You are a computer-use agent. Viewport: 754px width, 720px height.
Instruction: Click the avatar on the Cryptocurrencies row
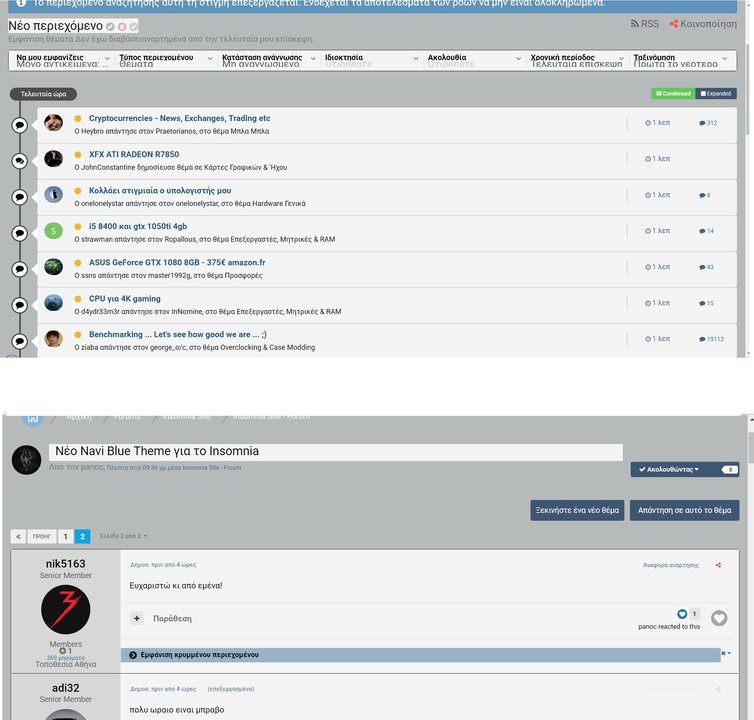pos(53,123)
